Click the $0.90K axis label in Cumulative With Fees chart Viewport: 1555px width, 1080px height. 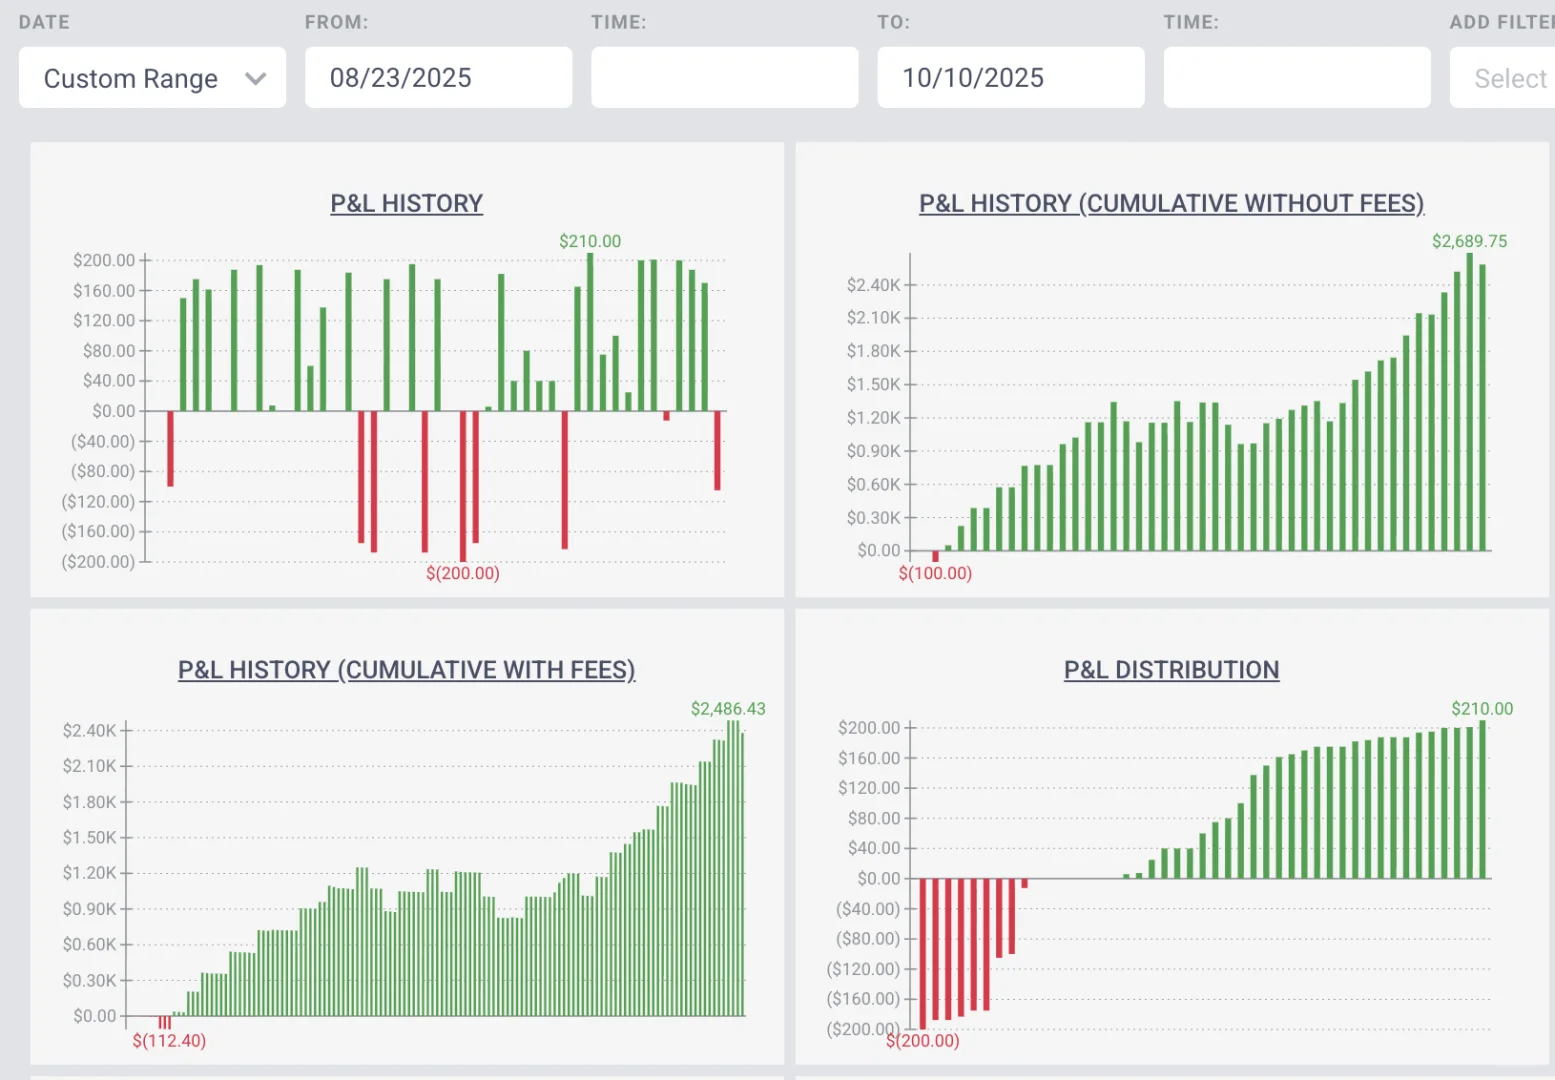pyautogui.click(x=90, y=909)
